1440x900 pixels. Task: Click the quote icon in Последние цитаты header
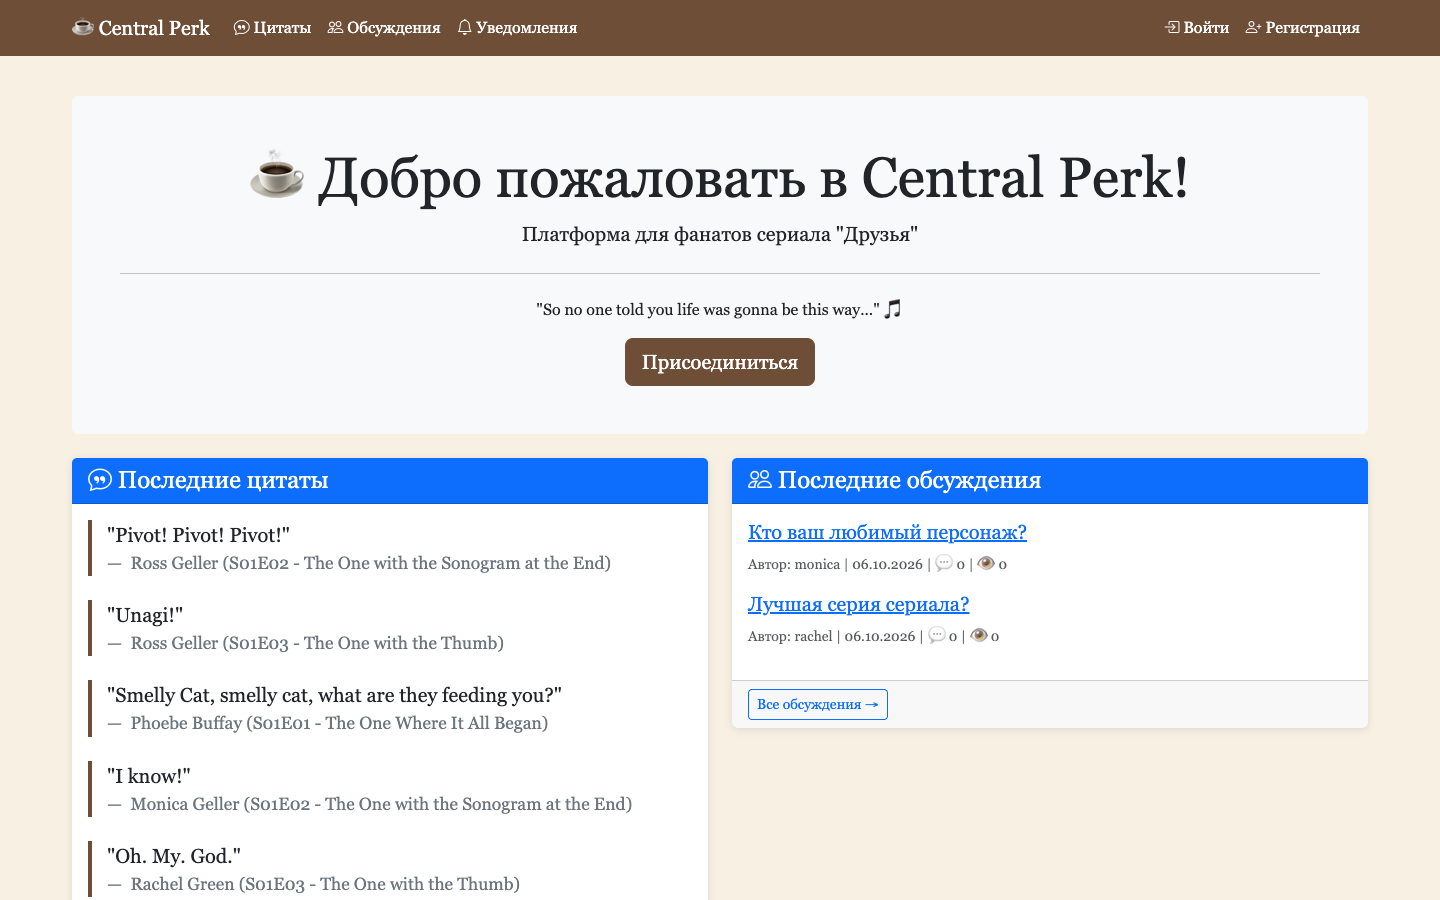pyautogui.click(x=100, y=480)
